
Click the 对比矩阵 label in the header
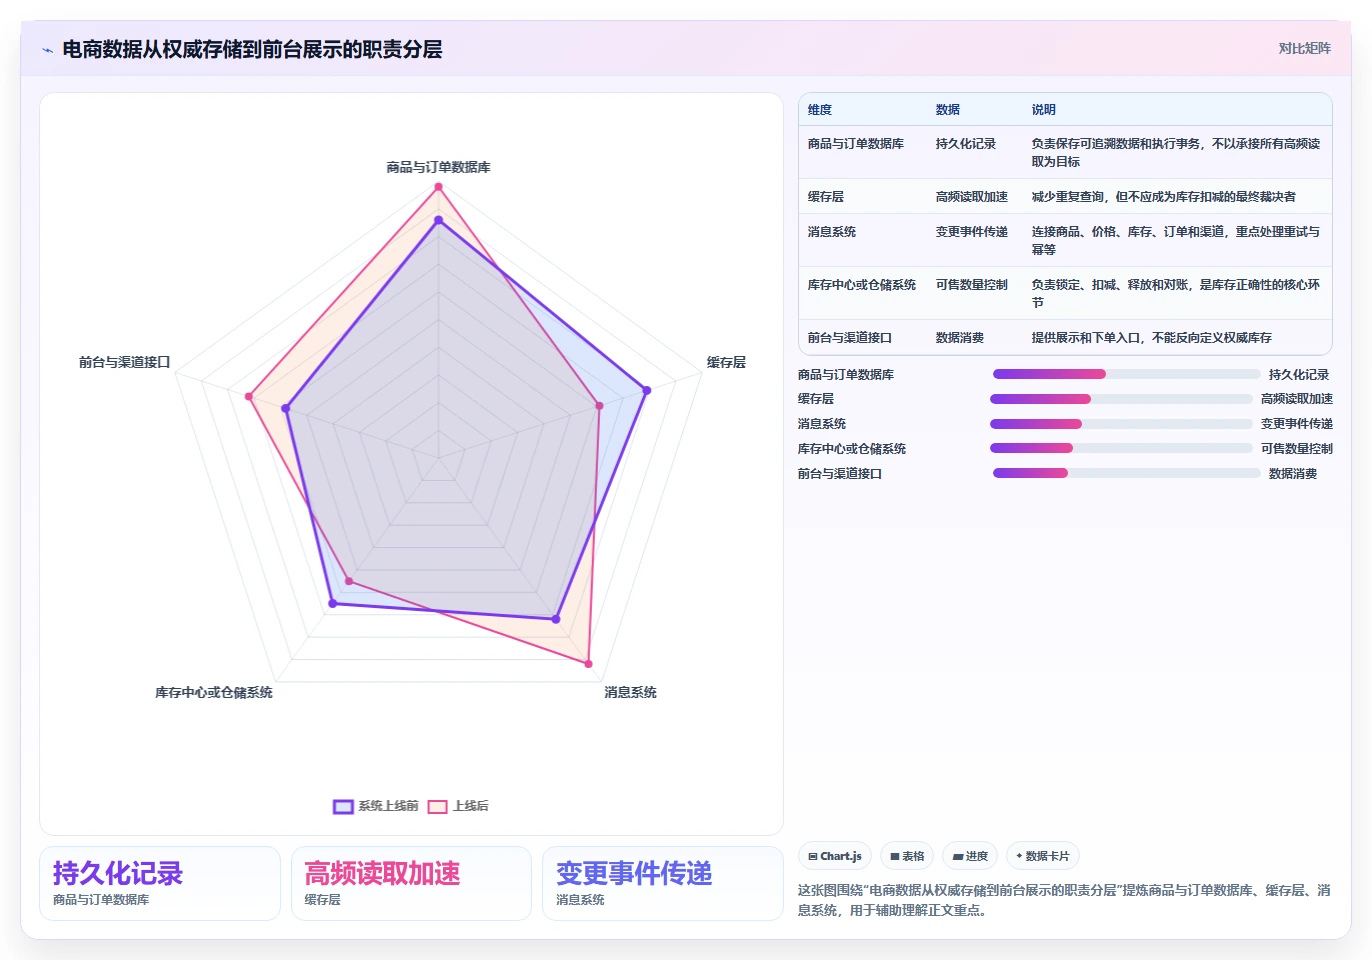[x=1304, y=48]
